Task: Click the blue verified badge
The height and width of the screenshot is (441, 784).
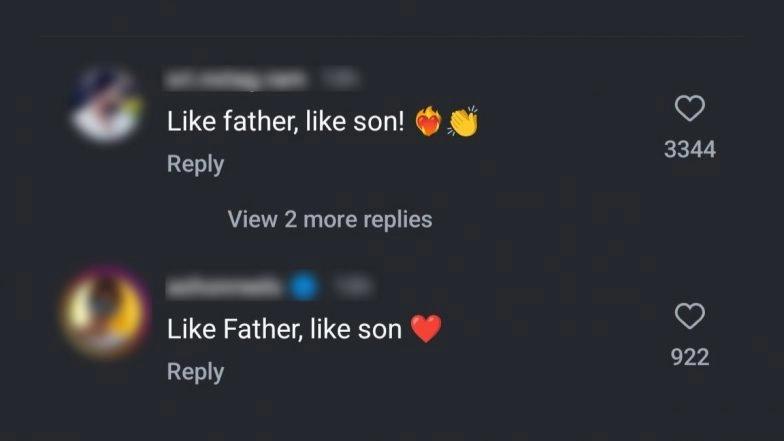Action: [304, 287]
